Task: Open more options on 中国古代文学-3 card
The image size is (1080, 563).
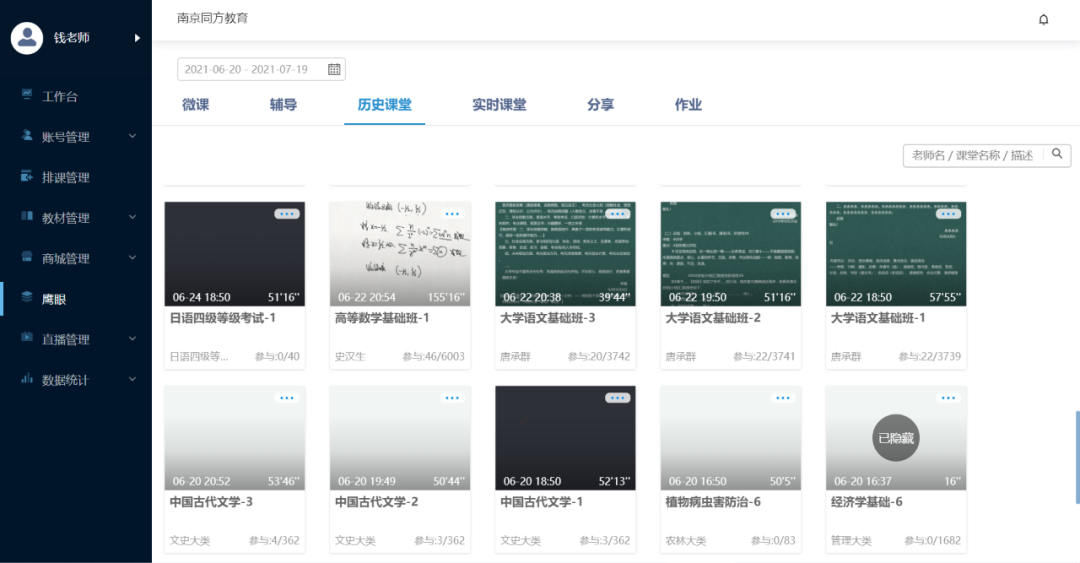Action: tap(287, 398)
